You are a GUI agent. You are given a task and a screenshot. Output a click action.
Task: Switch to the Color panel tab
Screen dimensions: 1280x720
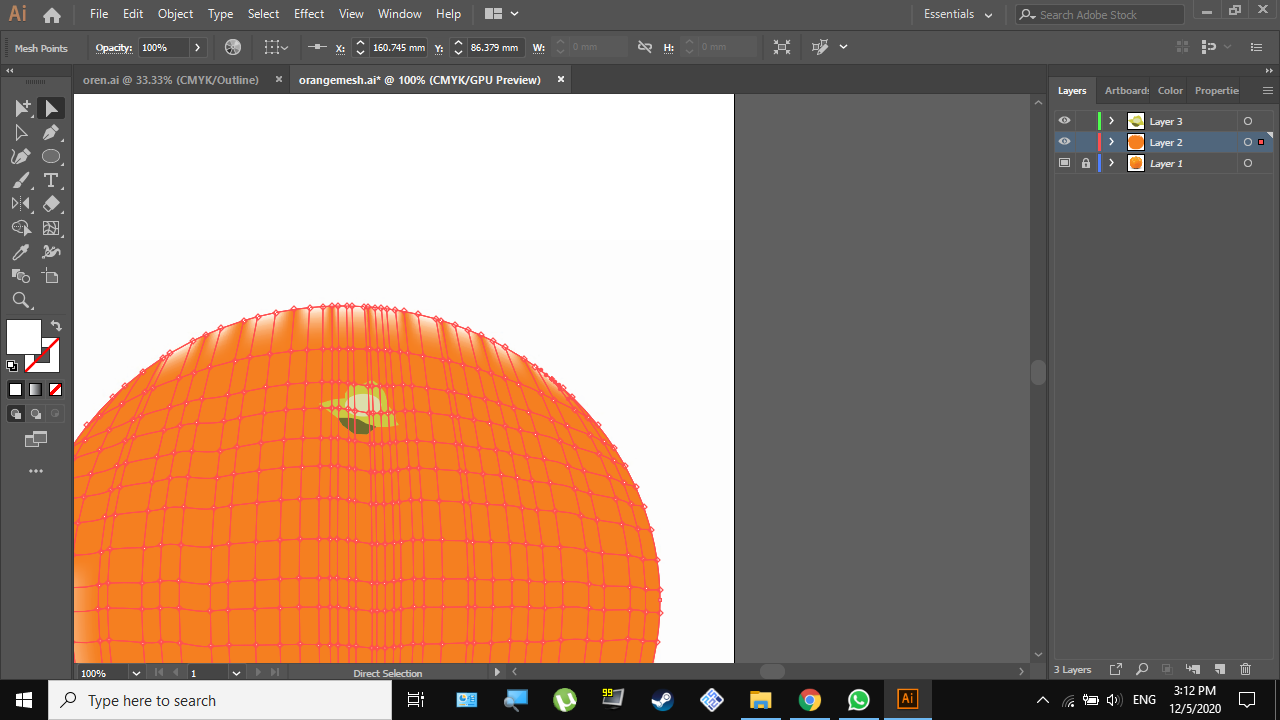click(x=1170, y=90)
